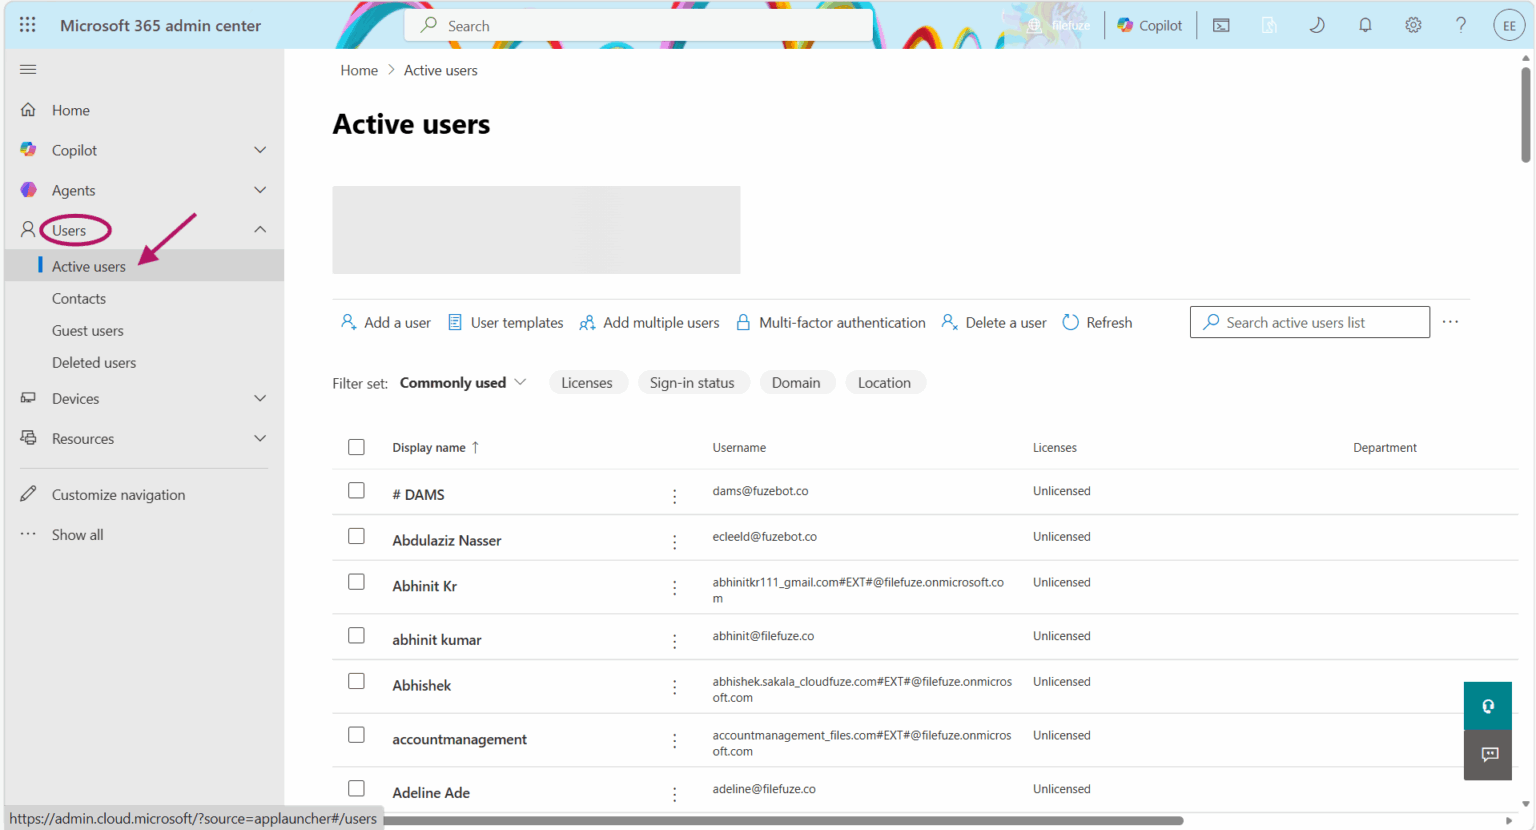
Task: Collapse the Users navigation section chevron
Action: tap(260, 229)
